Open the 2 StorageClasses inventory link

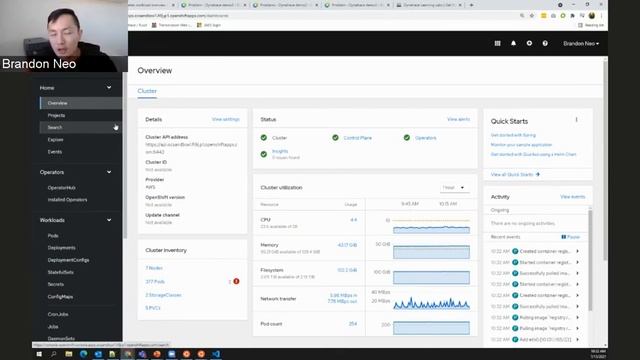(x=163, y=295)
